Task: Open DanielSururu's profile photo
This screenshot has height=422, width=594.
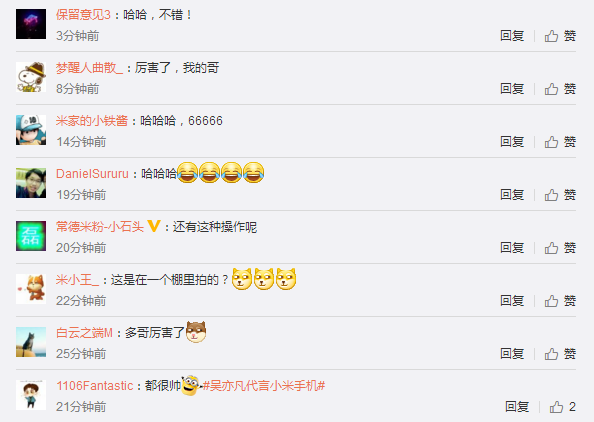Action: (x=31, y=183)
